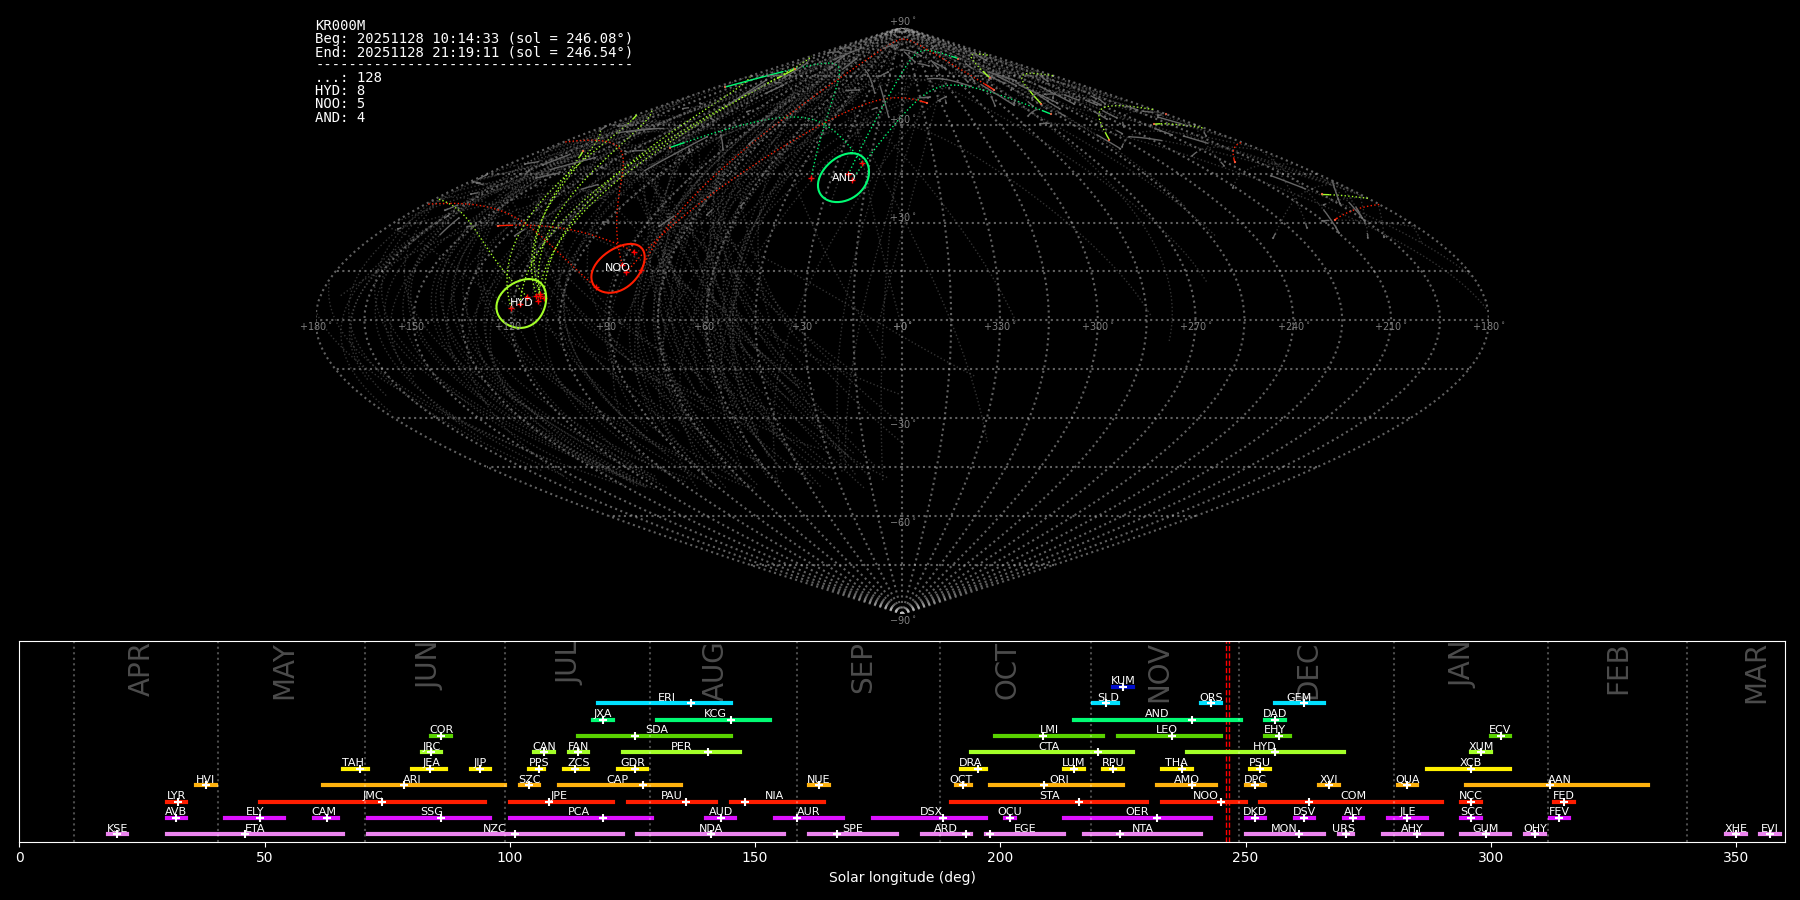Image resolution: width=1800 pixels, height=900 pixels.
Task: Click the KR000M station title text
Action: 340,26
